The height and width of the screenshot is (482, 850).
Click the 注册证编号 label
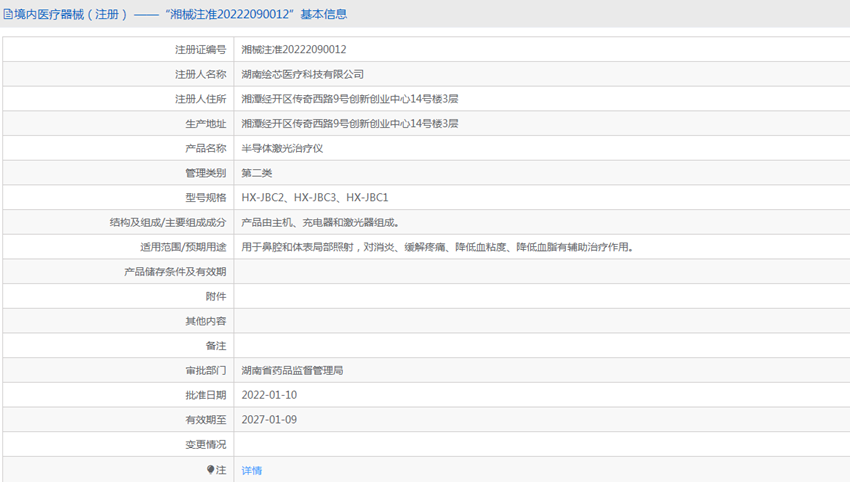point(201,49)
